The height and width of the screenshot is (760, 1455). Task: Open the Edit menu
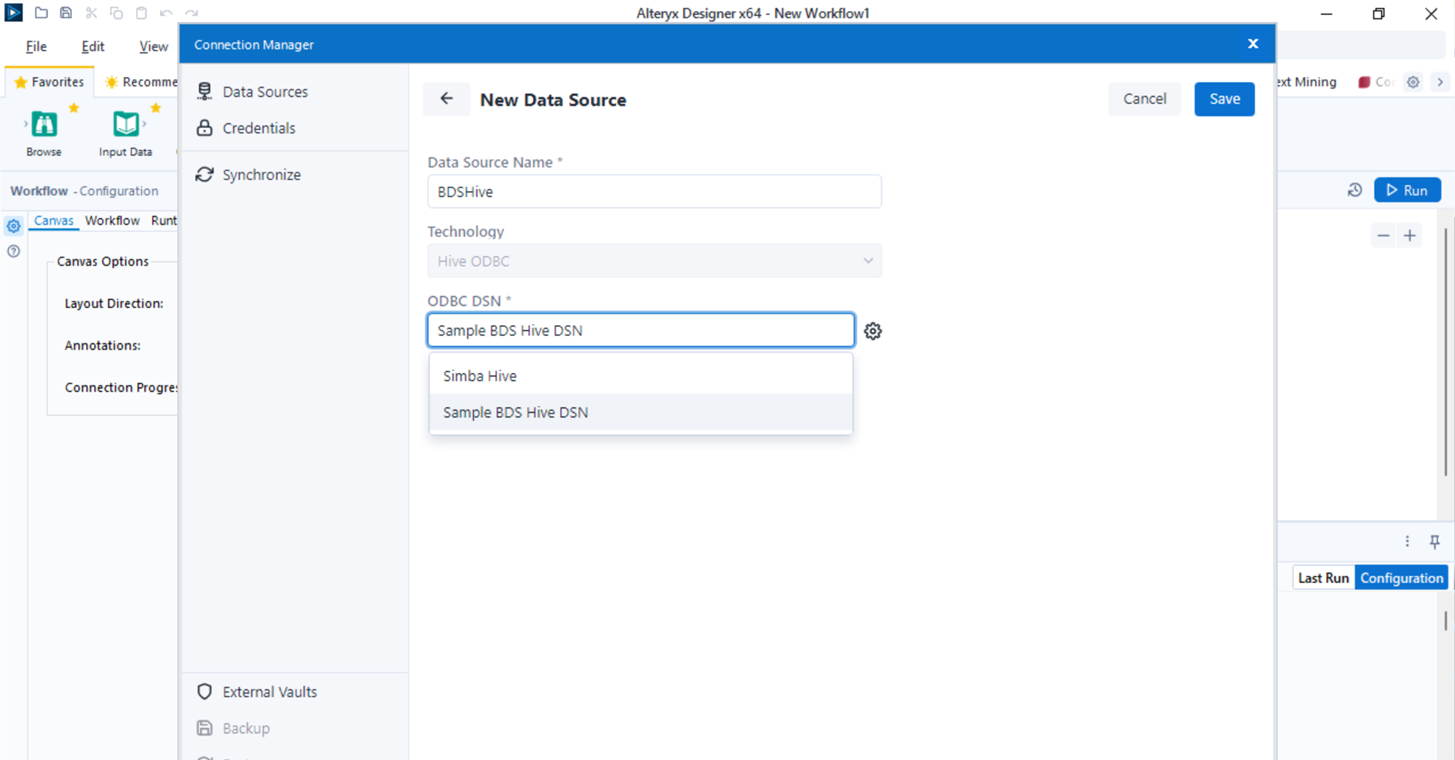point(93,46)
